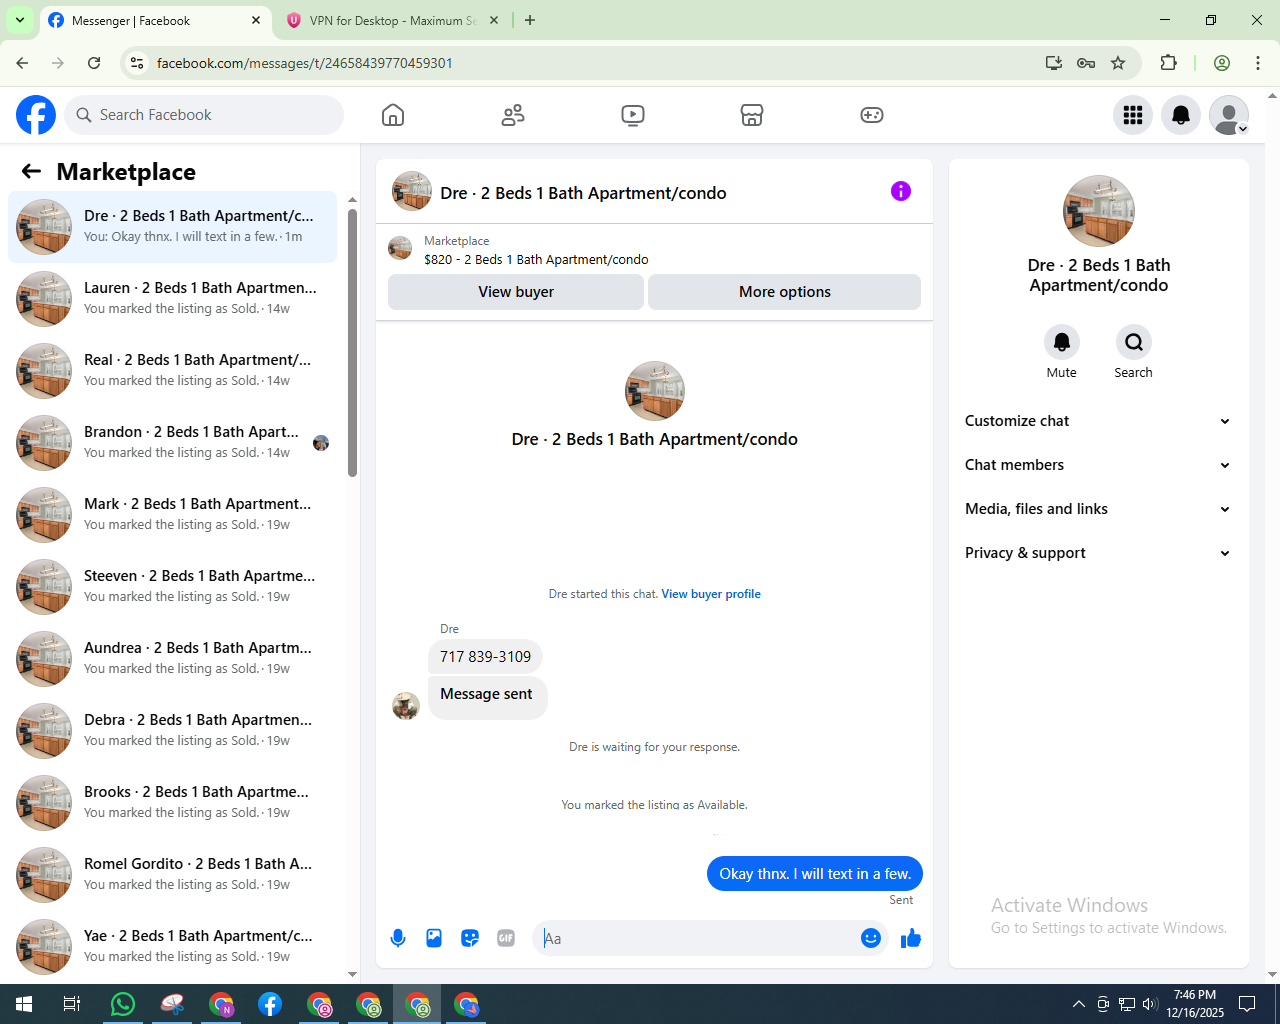This screenshot has width=1280, height=1024.
Task: Open the View site information icon
Action: (x=137, y=63)
